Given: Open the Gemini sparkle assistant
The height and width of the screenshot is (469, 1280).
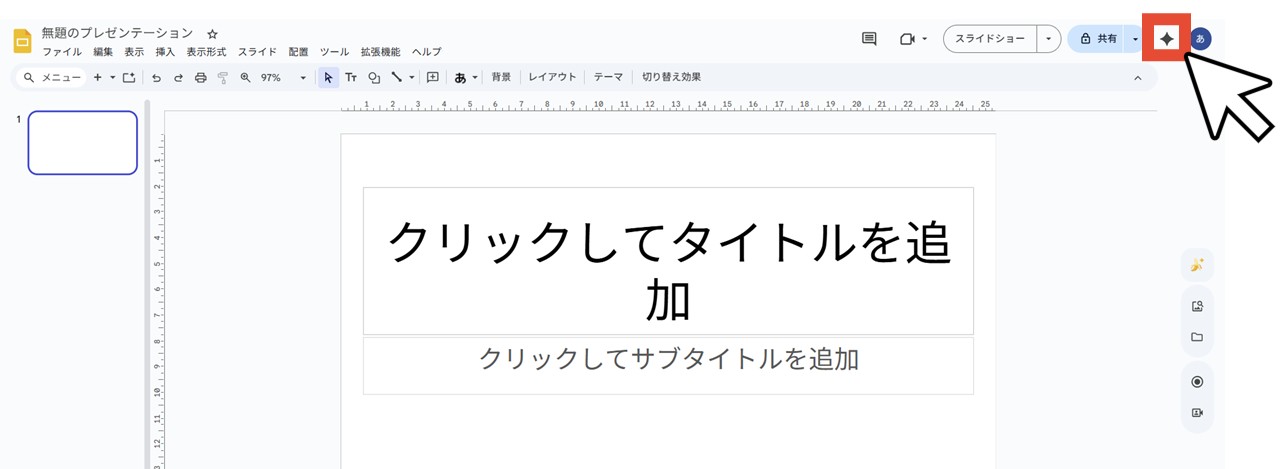Looking at the screenshot, I should pos(1166,38).
